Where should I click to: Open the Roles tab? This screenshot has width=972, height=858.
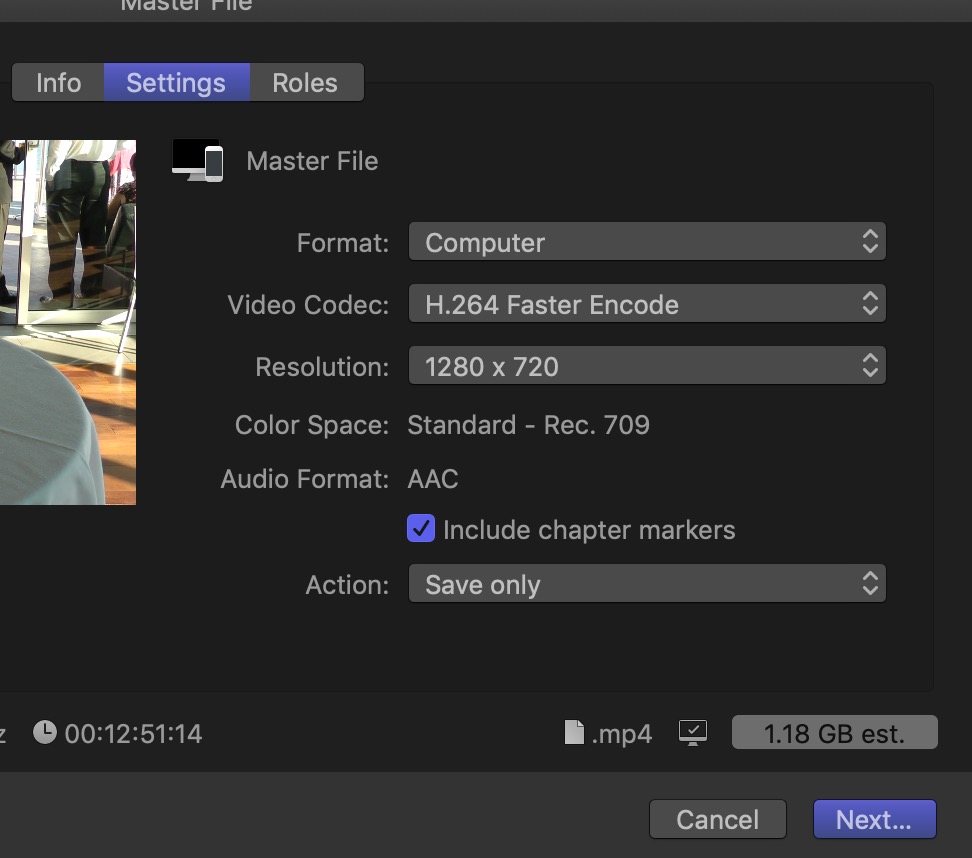305,83
